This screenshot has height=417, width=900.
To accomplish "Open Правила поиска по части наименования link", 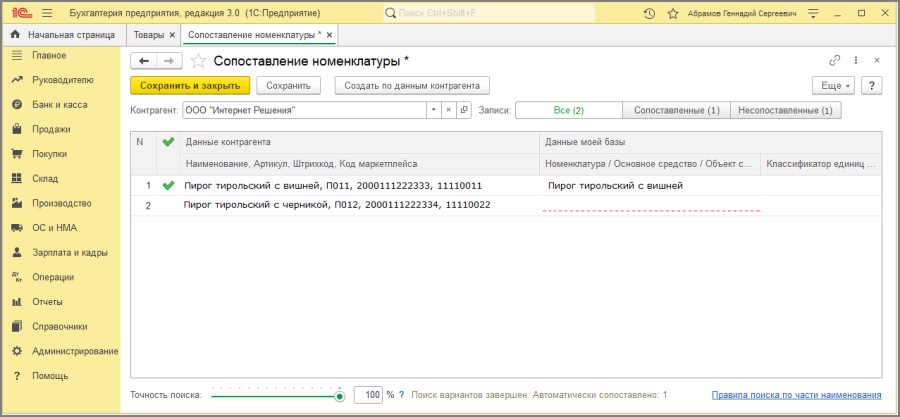I will [796, 395].
